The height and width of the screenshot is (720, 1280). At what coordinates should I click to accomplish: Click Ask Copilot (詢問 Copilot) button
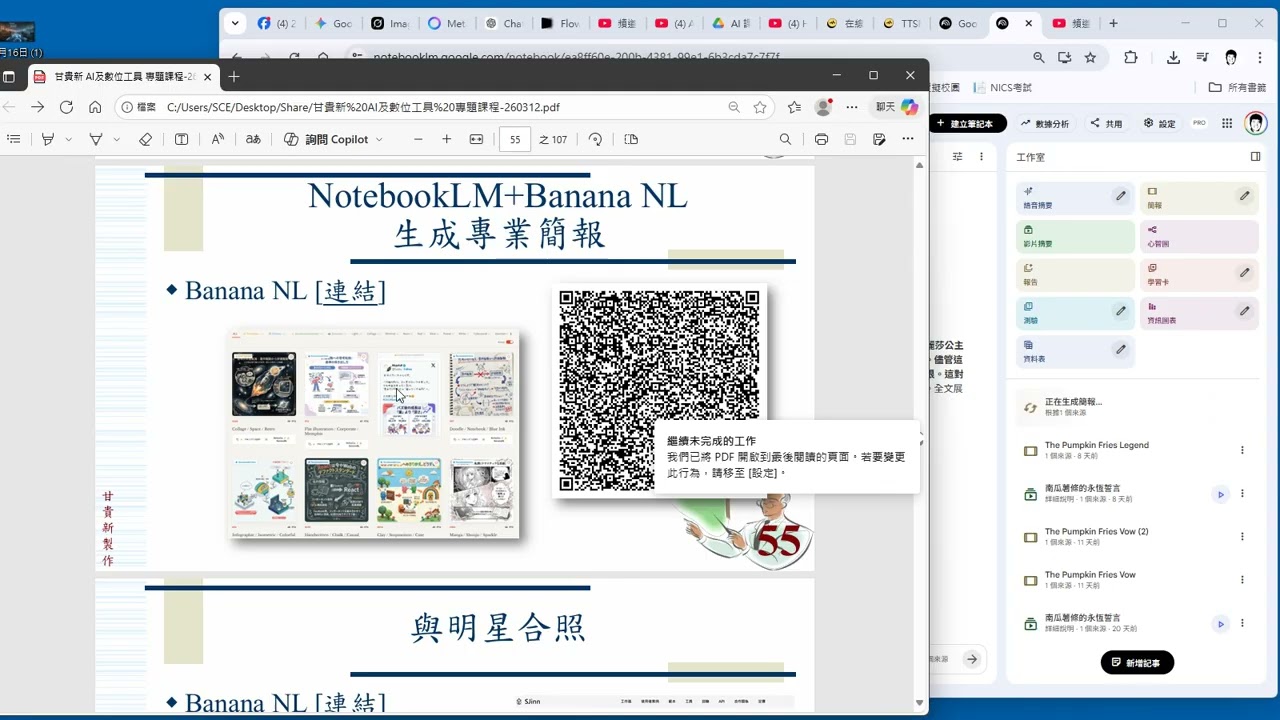point(326,139)
